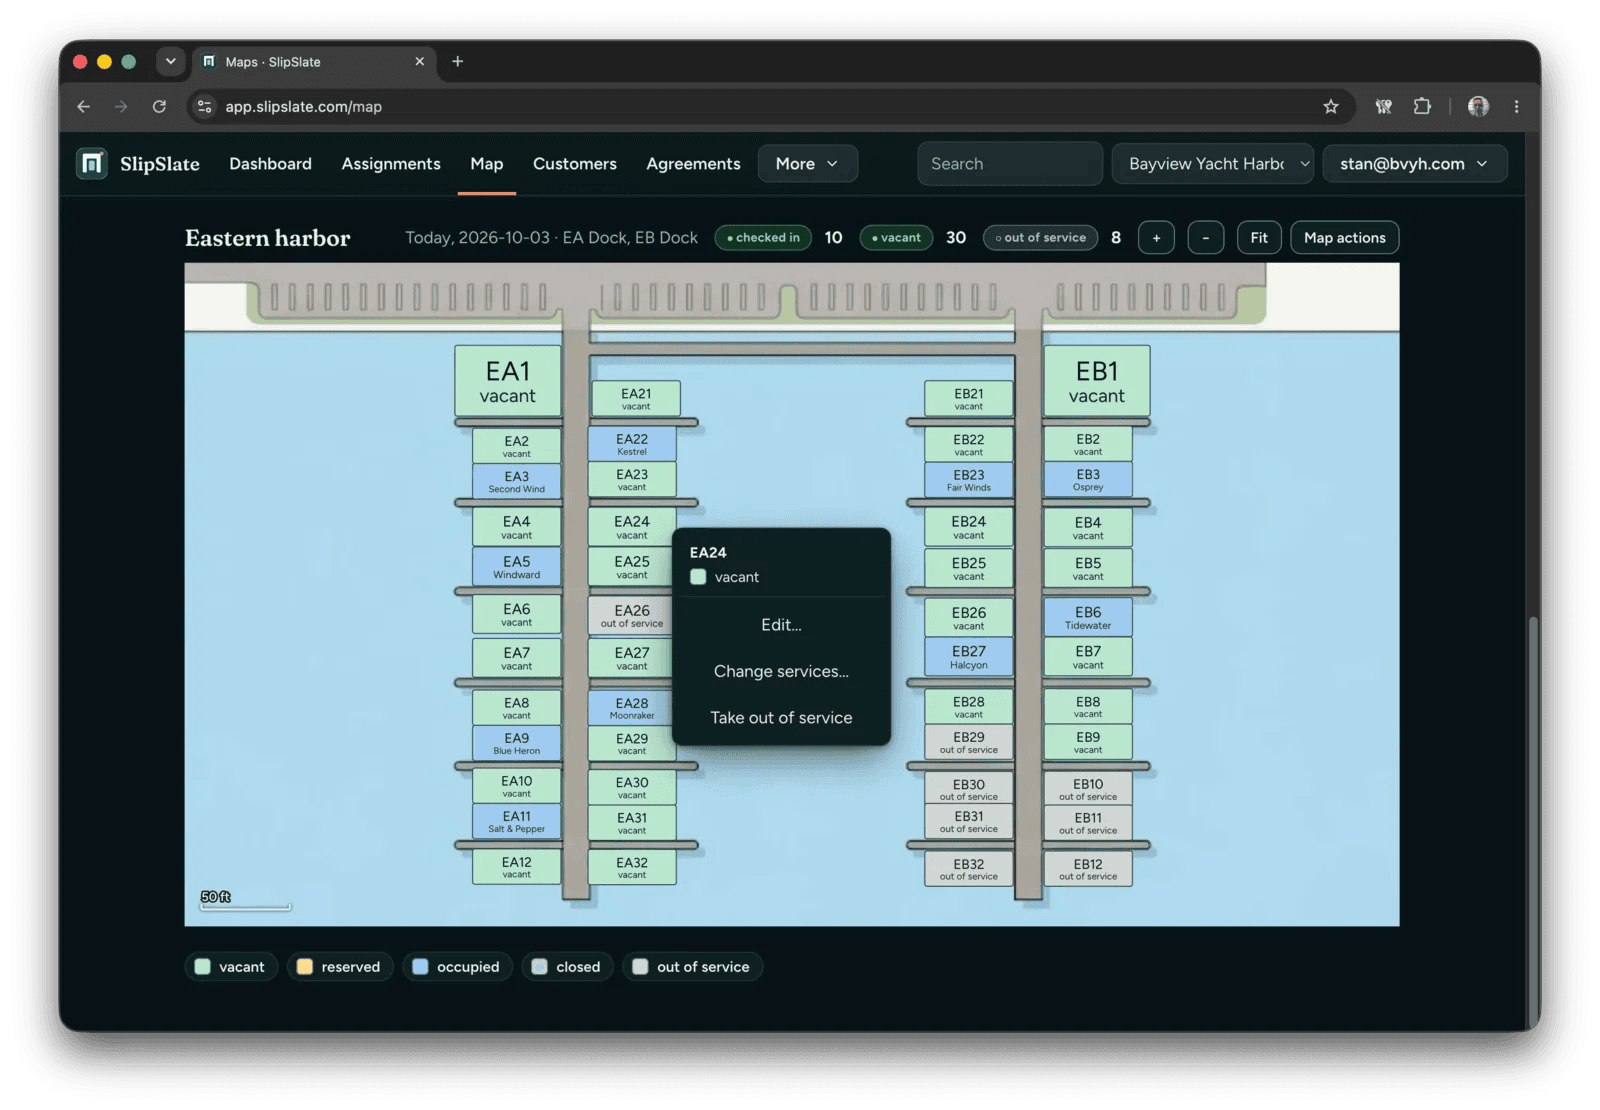Open the Map actions menu

coord(1344,238)
